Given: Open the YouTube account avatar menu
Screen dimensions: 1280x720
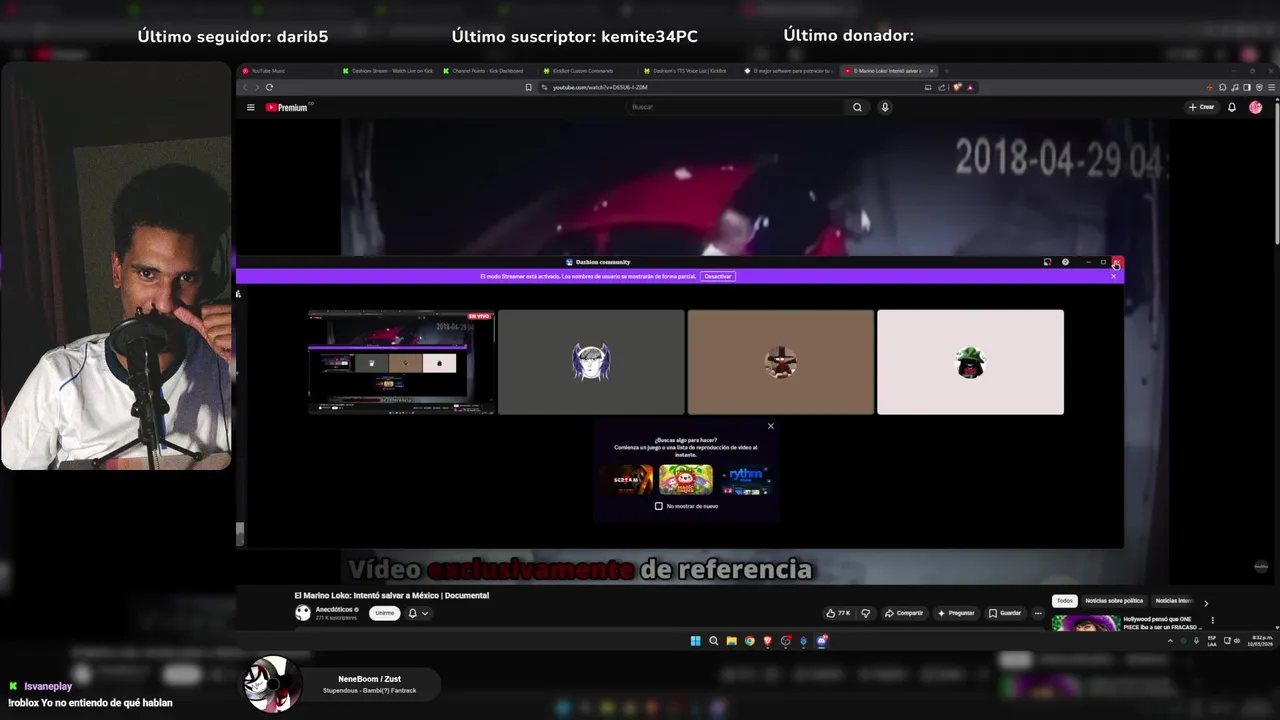Looking at the screenshot, I should pos(1256,107).
